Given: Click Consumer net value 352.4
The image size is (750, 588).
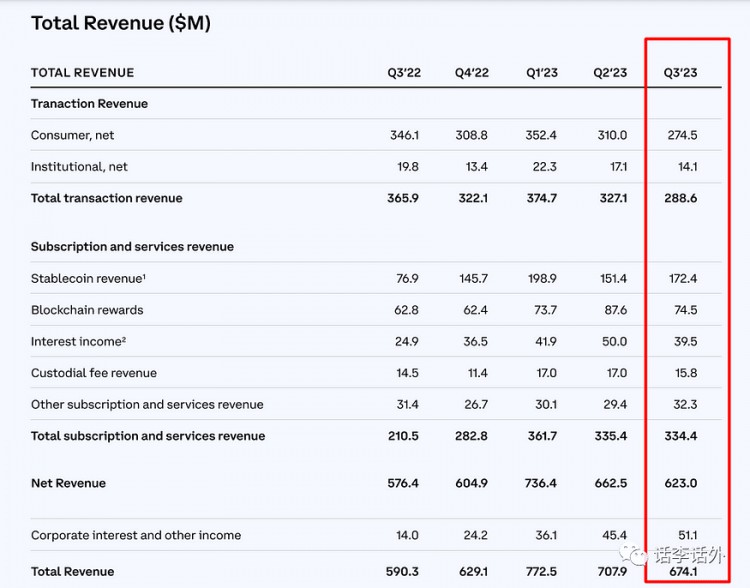Looking at the screenshot, I should point(541,135).
